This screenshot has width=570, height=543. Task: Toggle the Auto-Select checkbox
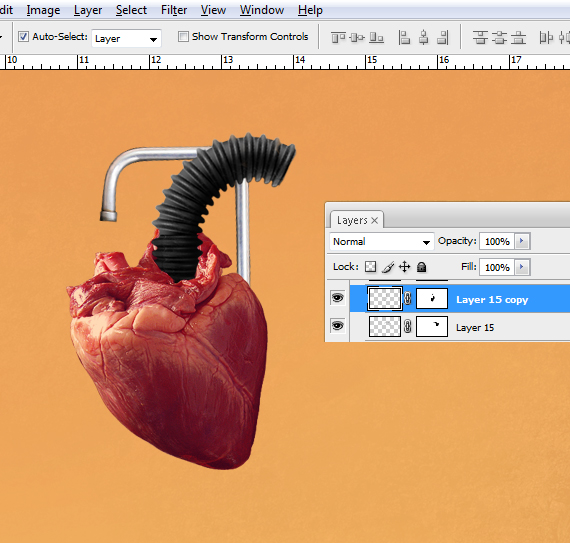pyautogui.click(x=23, y=36)
